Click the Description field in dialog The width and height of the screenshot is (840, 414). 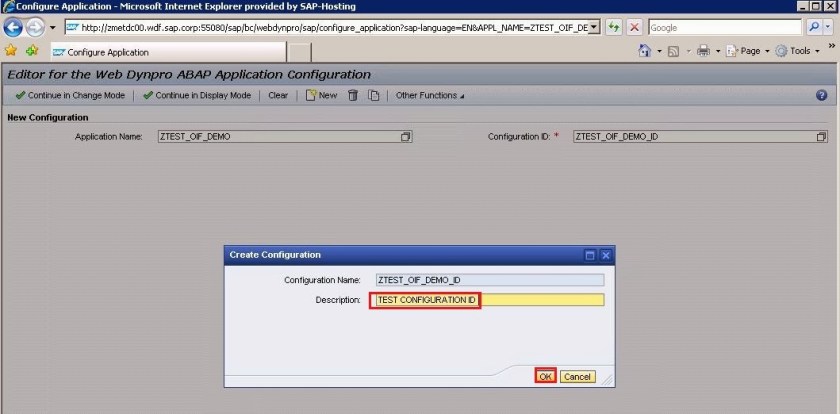(x=490, y=300)
